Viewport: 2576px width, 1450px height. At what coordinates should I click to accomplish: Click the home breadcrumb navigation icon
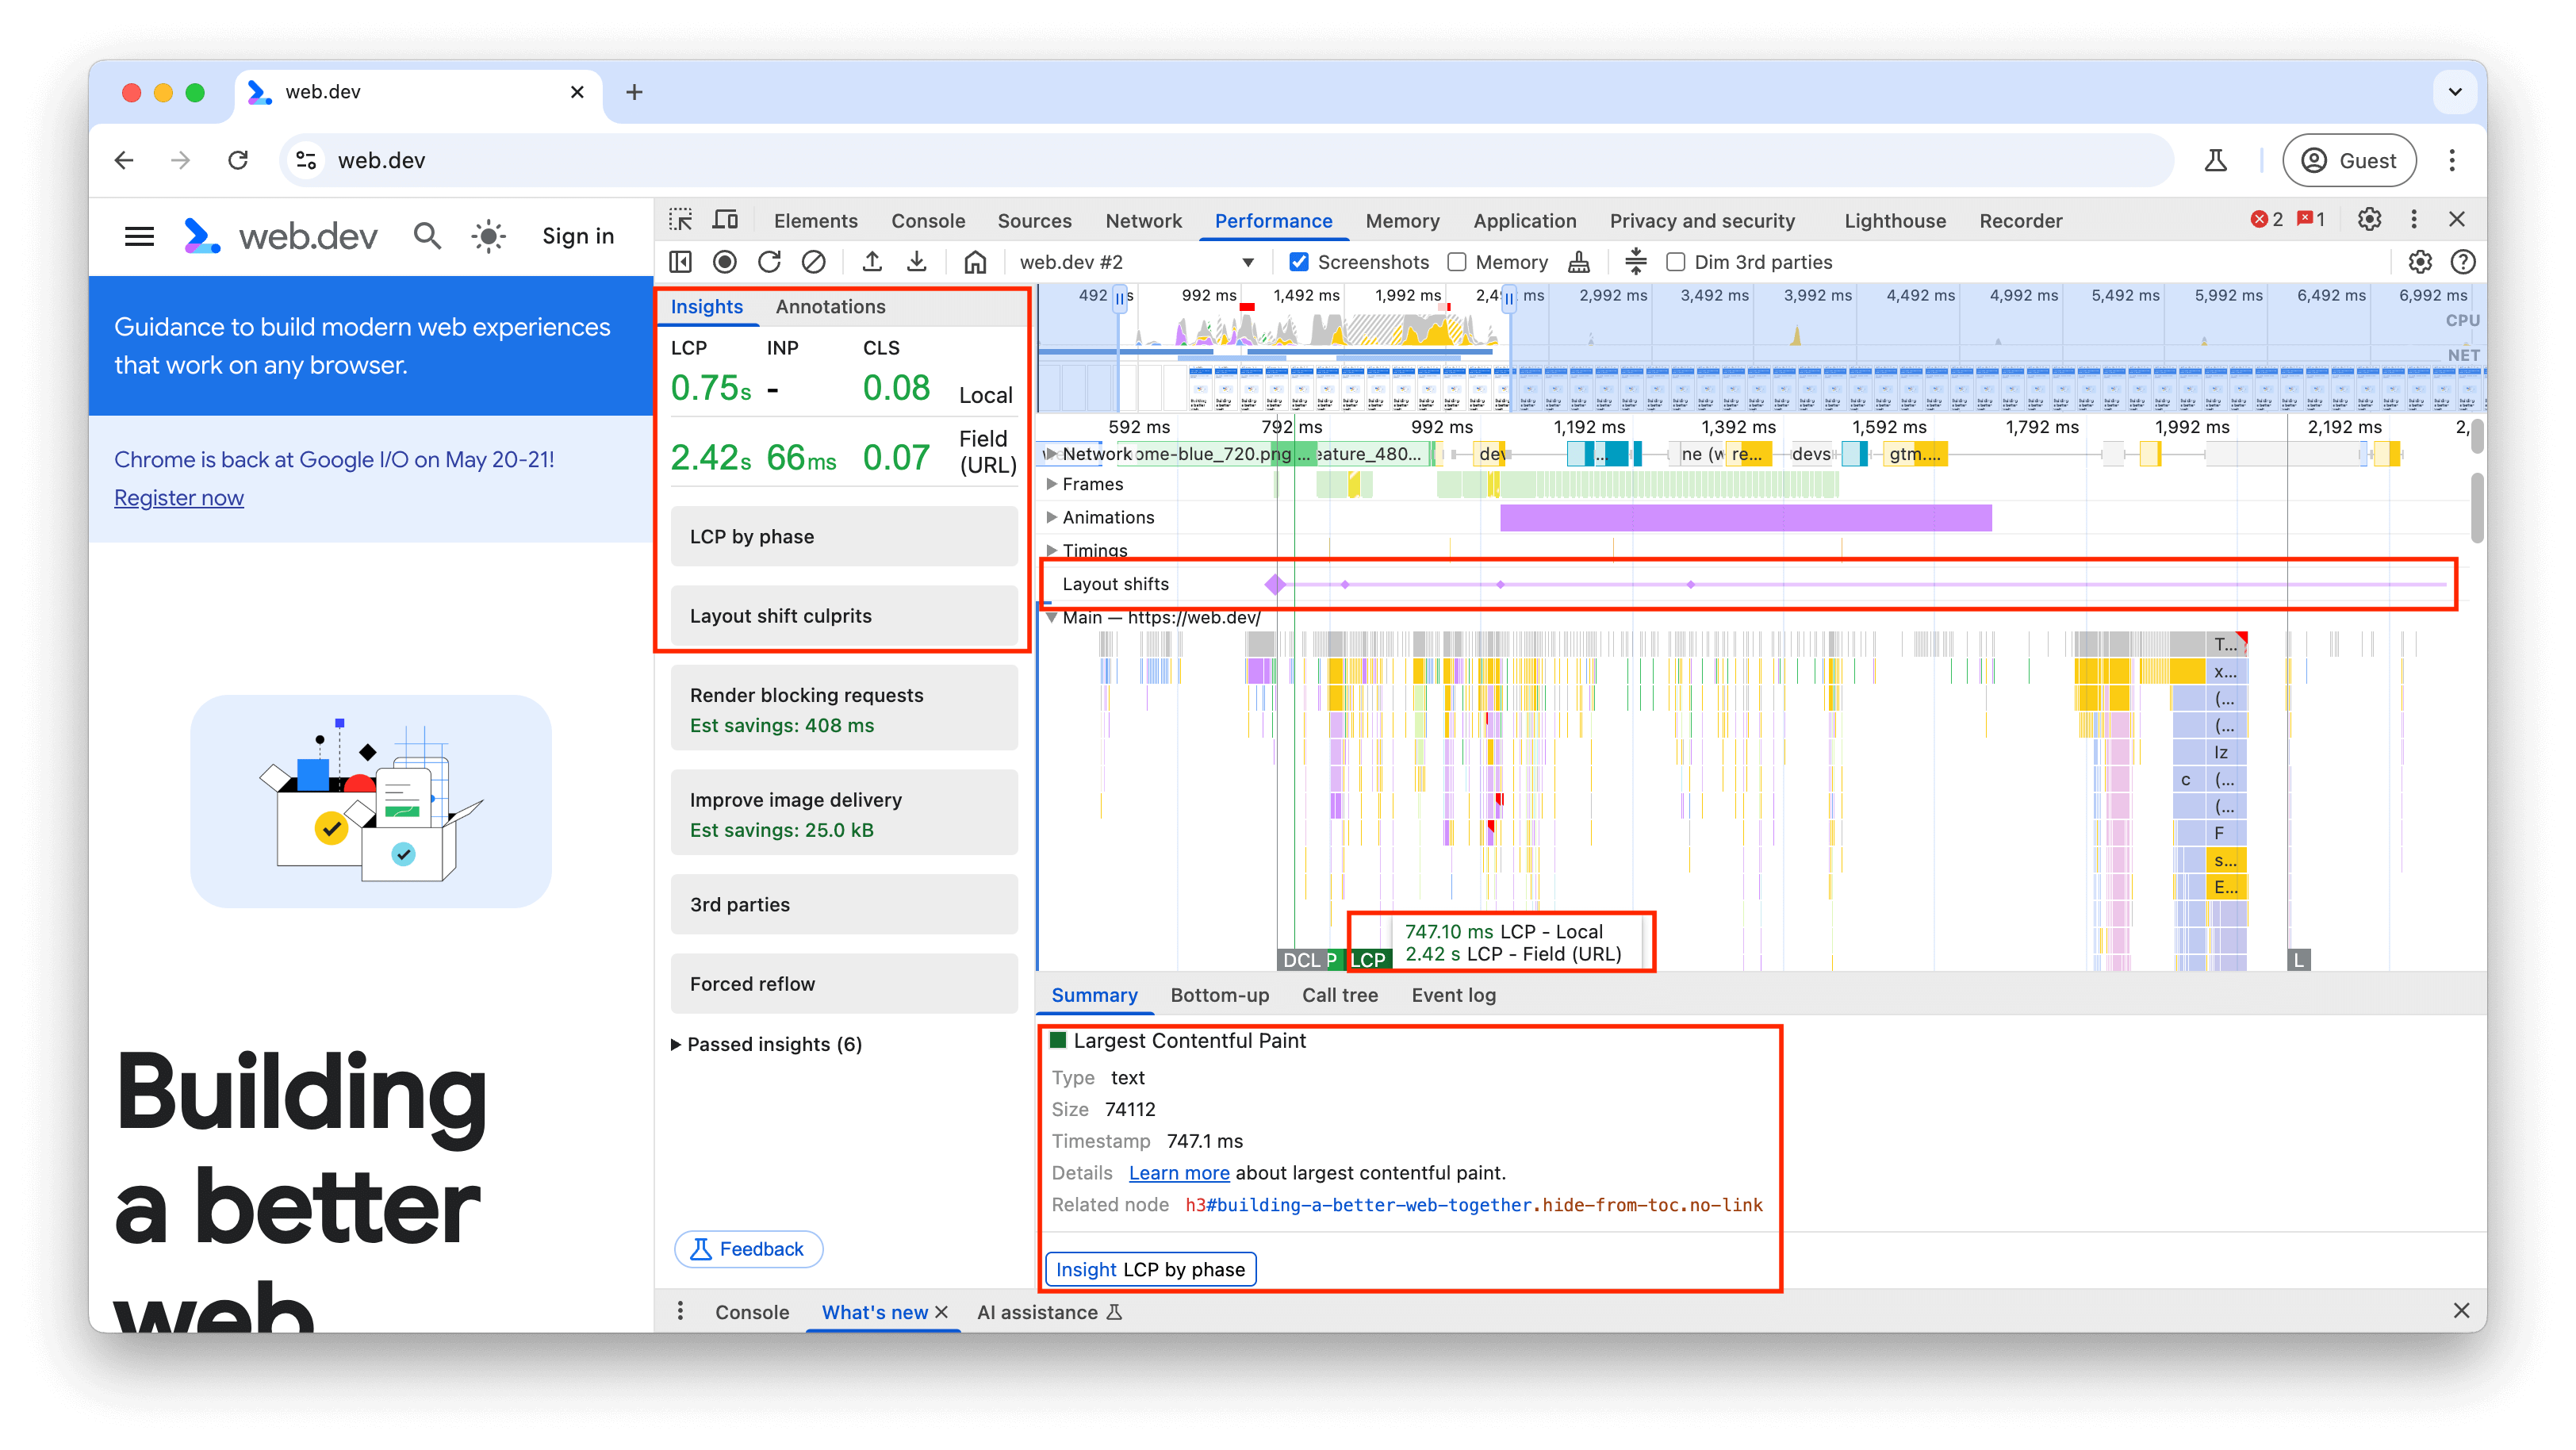coord(972,262)
